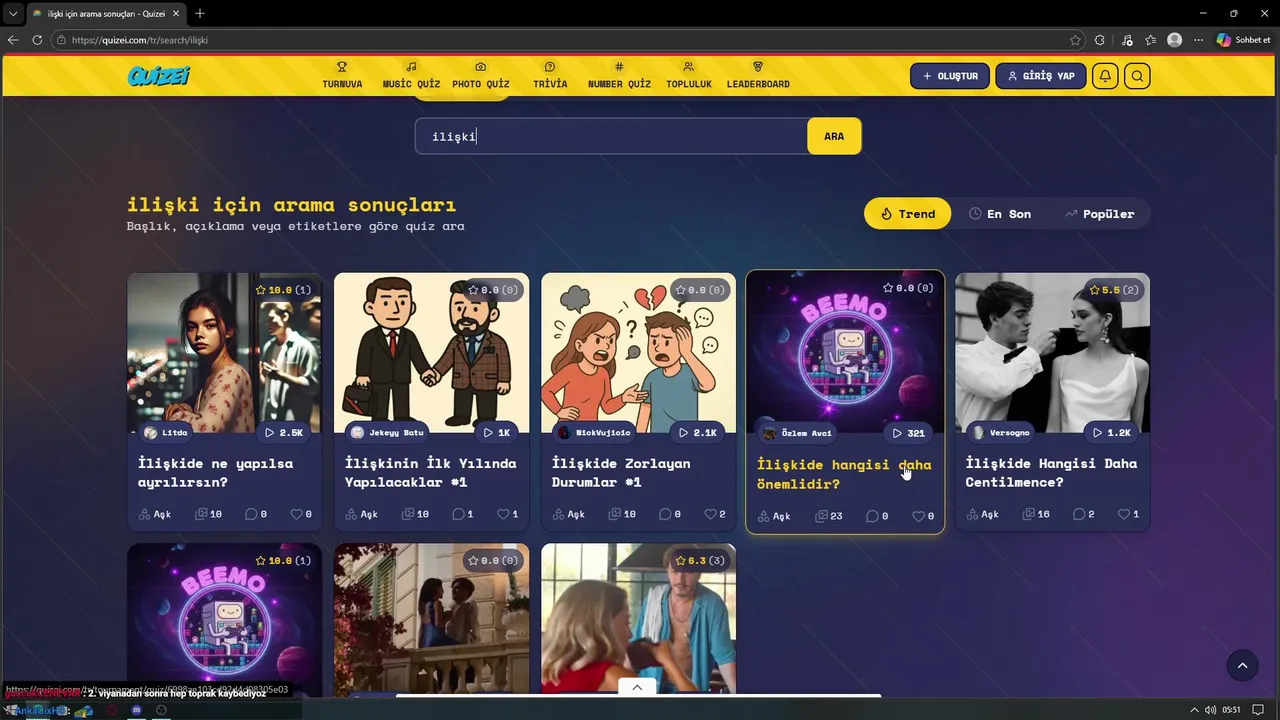Open author Jekeyy Batu profile

386,433
